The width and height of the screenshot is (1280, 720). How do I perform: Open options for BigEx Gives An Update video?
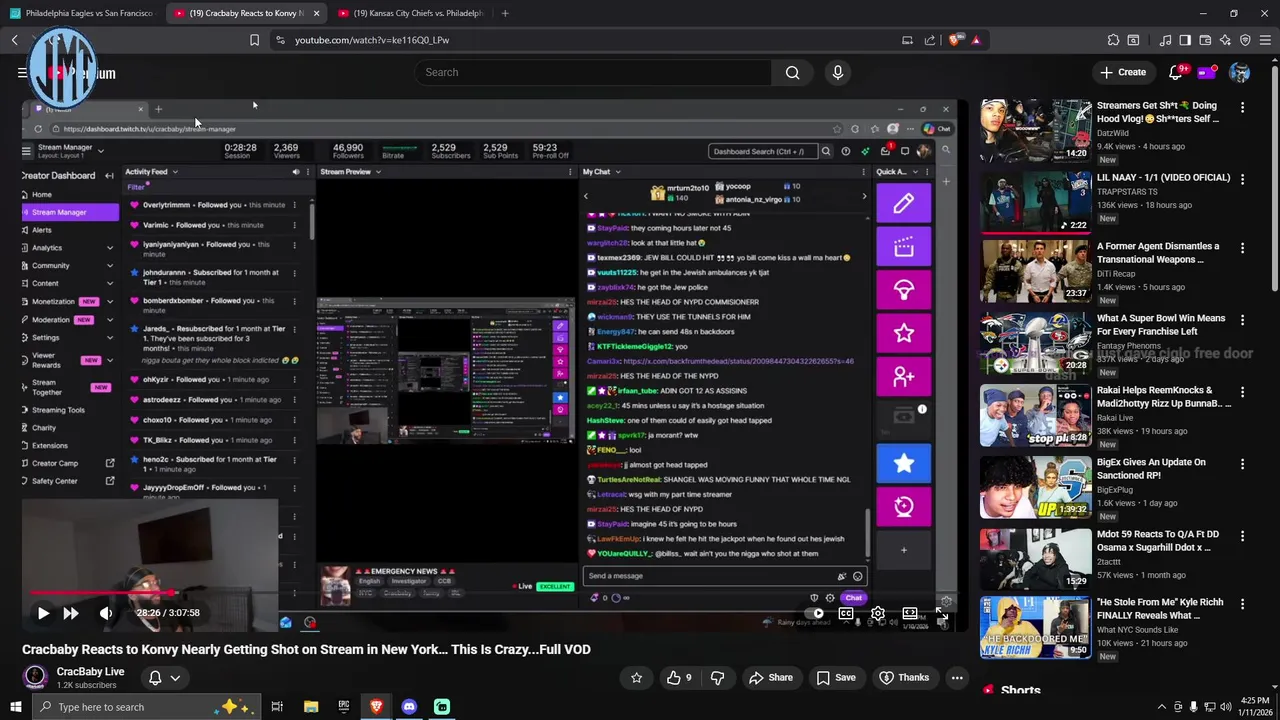pyautogui.click(x=1243, y=464)
